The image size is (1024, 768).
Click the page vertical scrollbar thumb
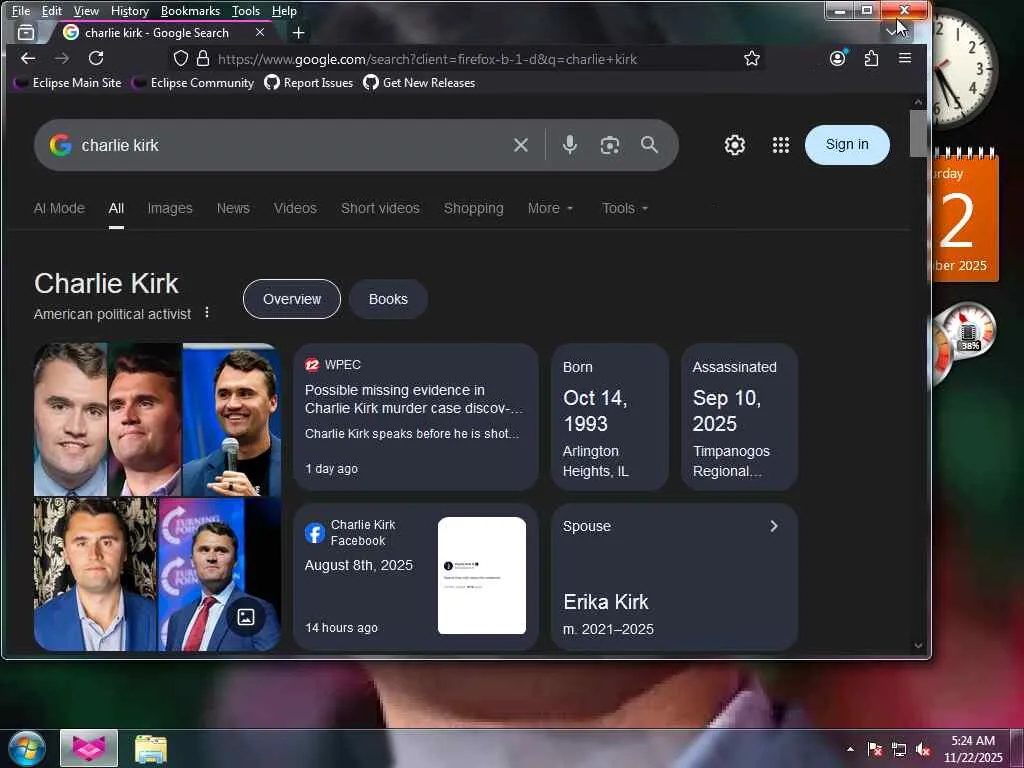point(918,133)
